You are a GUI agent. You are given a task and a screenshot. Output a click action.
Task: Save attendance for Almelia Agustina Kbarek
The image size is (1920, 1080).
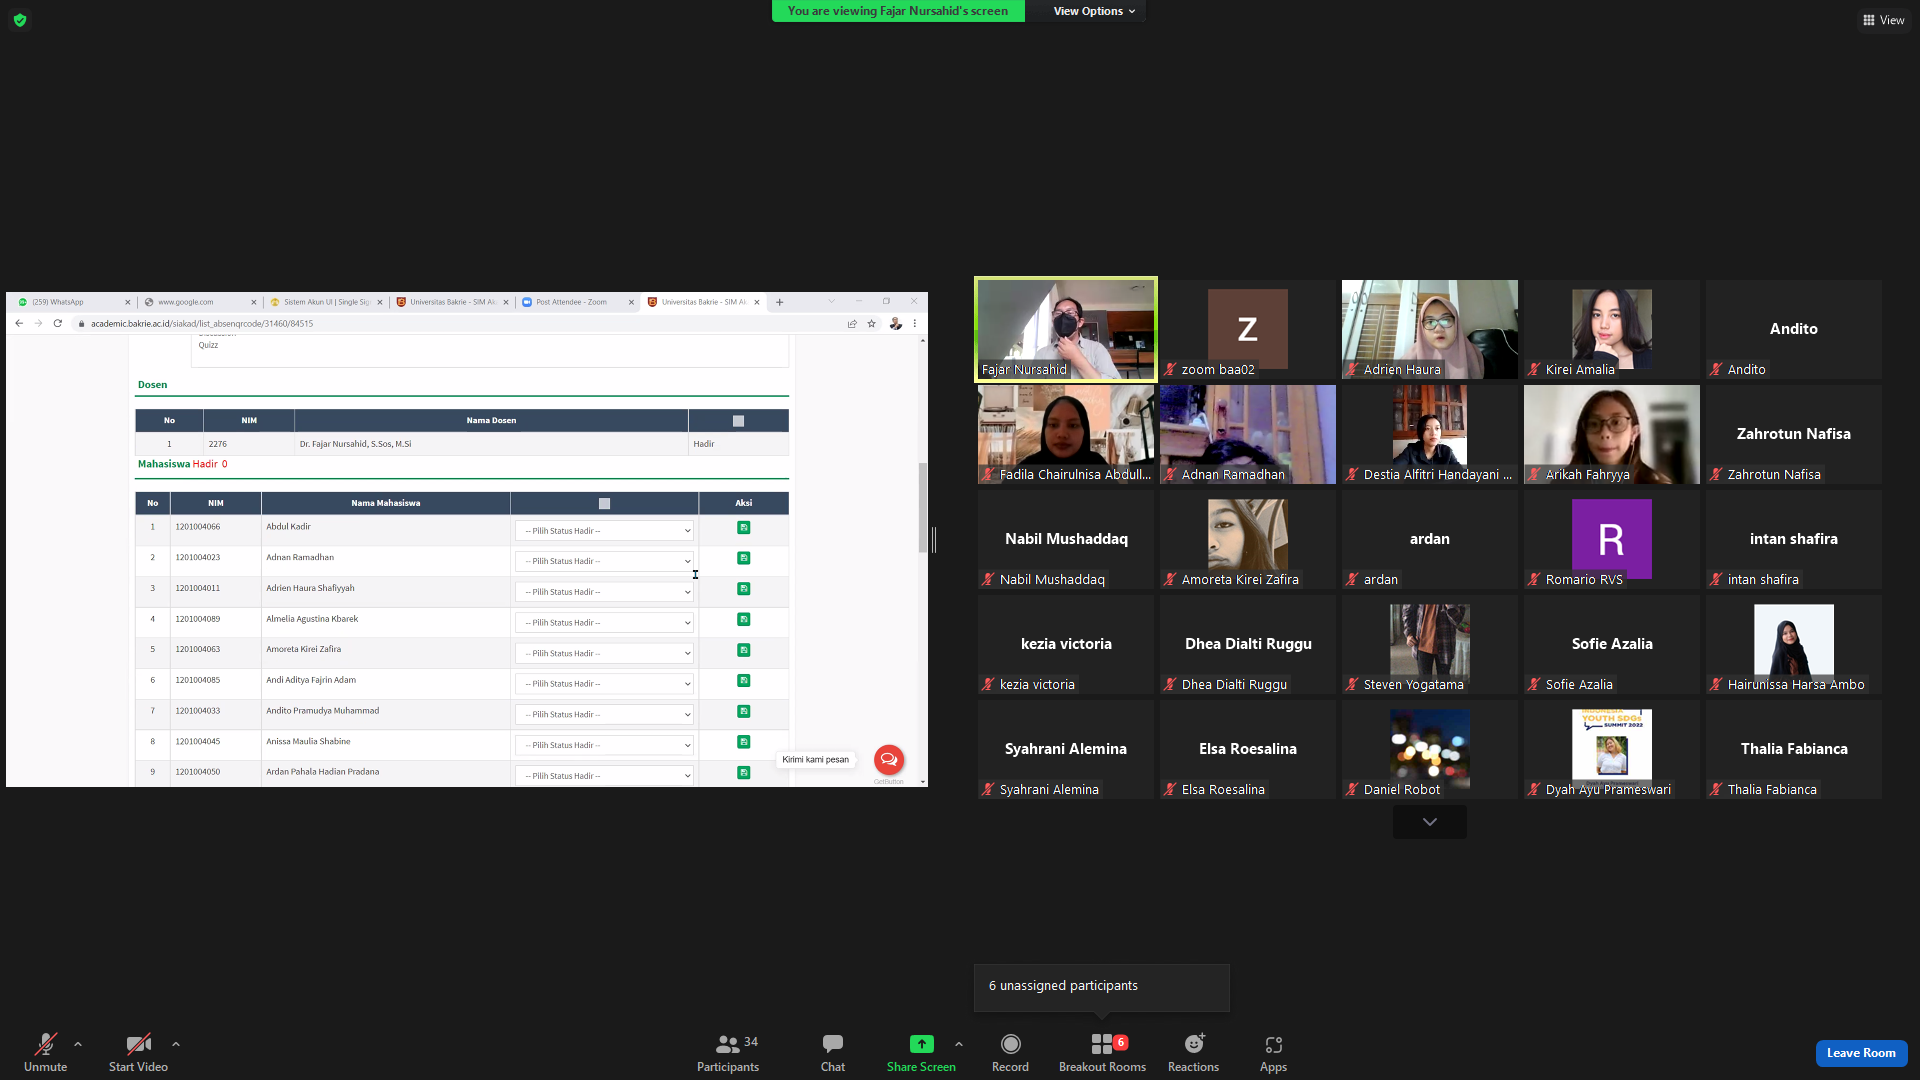tap(743, 620)
